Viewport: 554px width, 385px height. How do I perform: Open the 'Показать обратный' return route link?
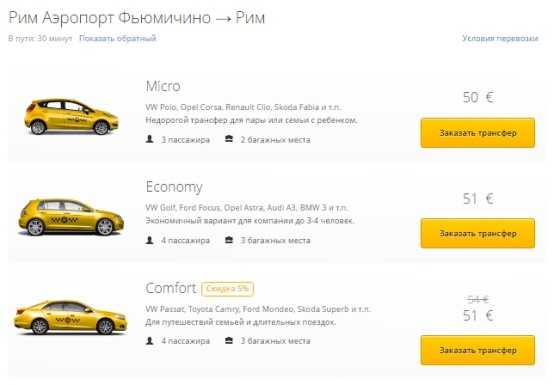tap(118, 38)
